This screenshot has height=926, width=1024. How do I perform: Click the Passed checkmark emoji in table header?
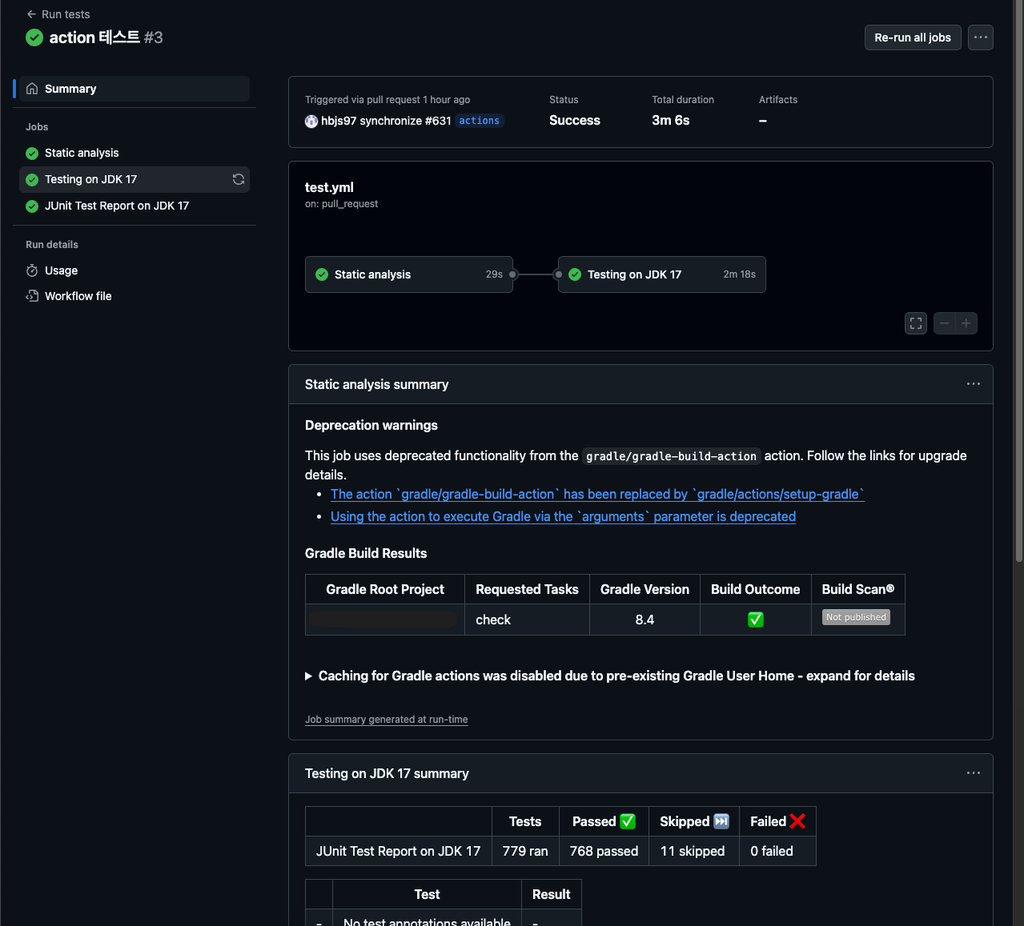click(628, 822)
